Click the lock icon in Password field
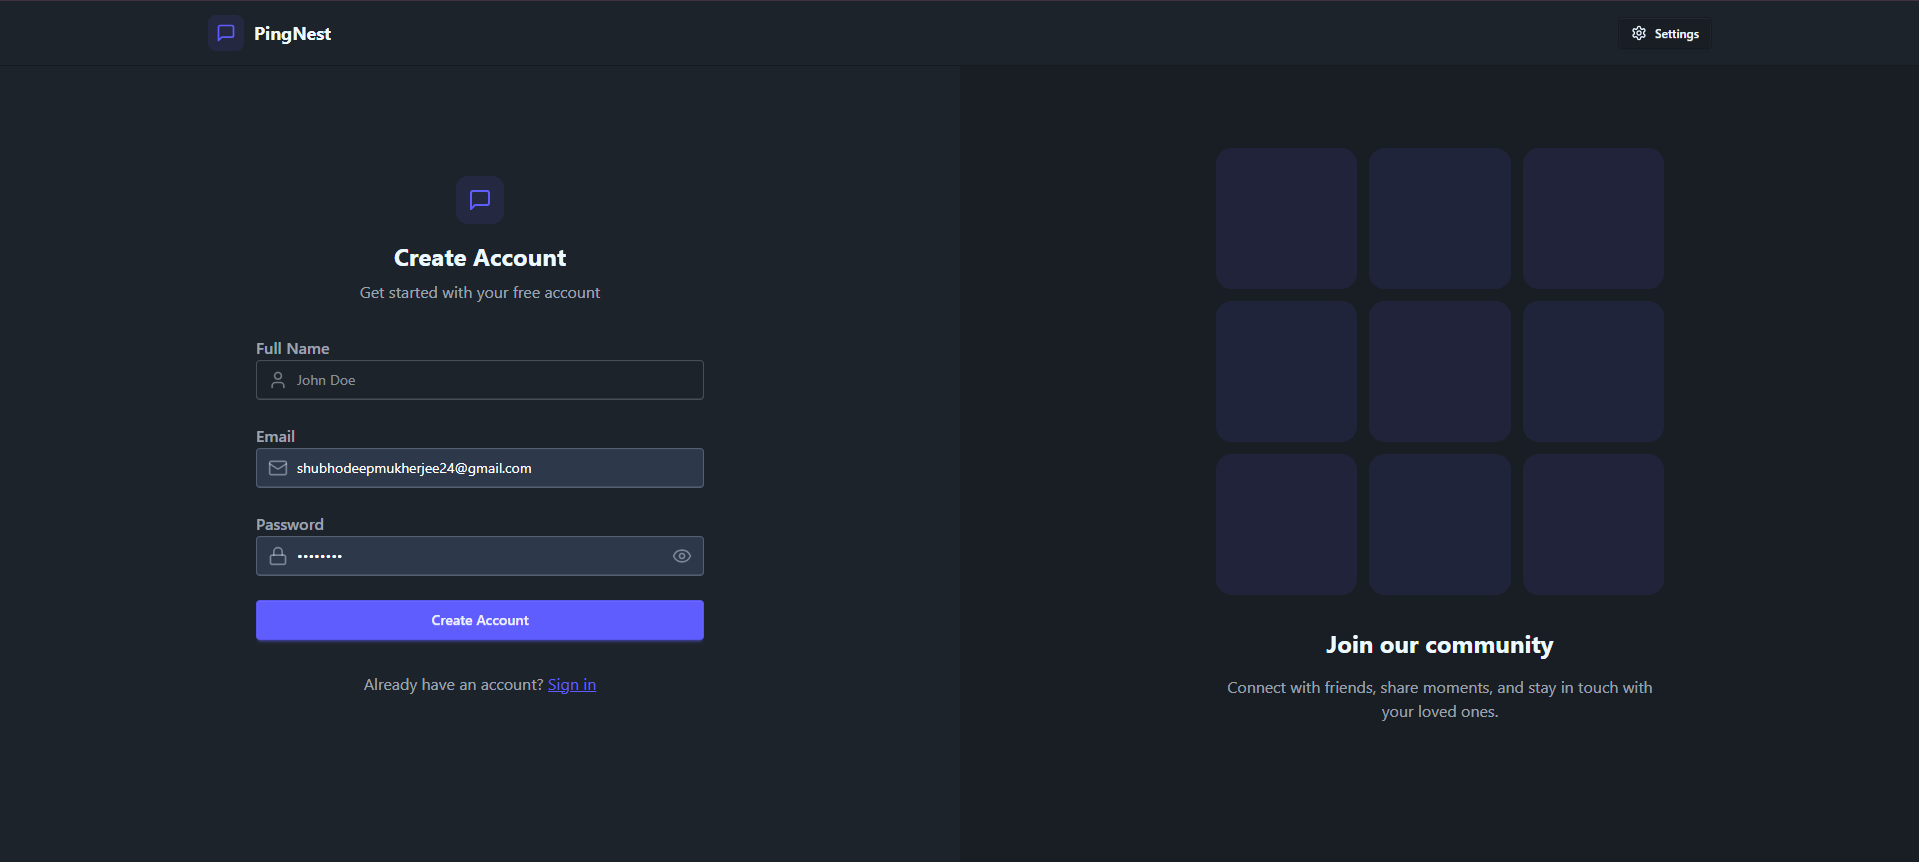Image resolution: width=1919 pixels, height=862 pixels. (x=278, y=556)
